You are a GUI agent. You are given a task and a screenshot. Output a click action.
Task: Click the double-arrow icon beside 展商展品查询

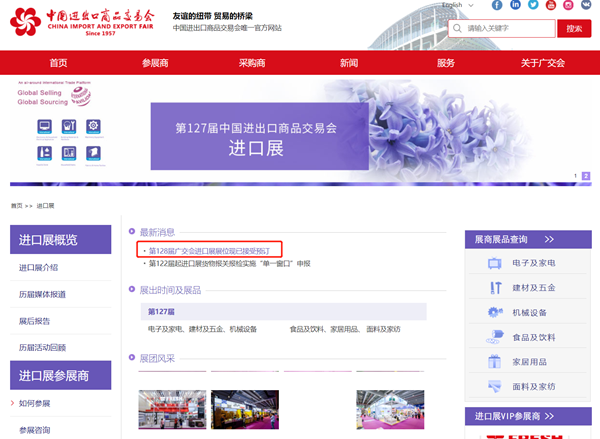[549, 240]
